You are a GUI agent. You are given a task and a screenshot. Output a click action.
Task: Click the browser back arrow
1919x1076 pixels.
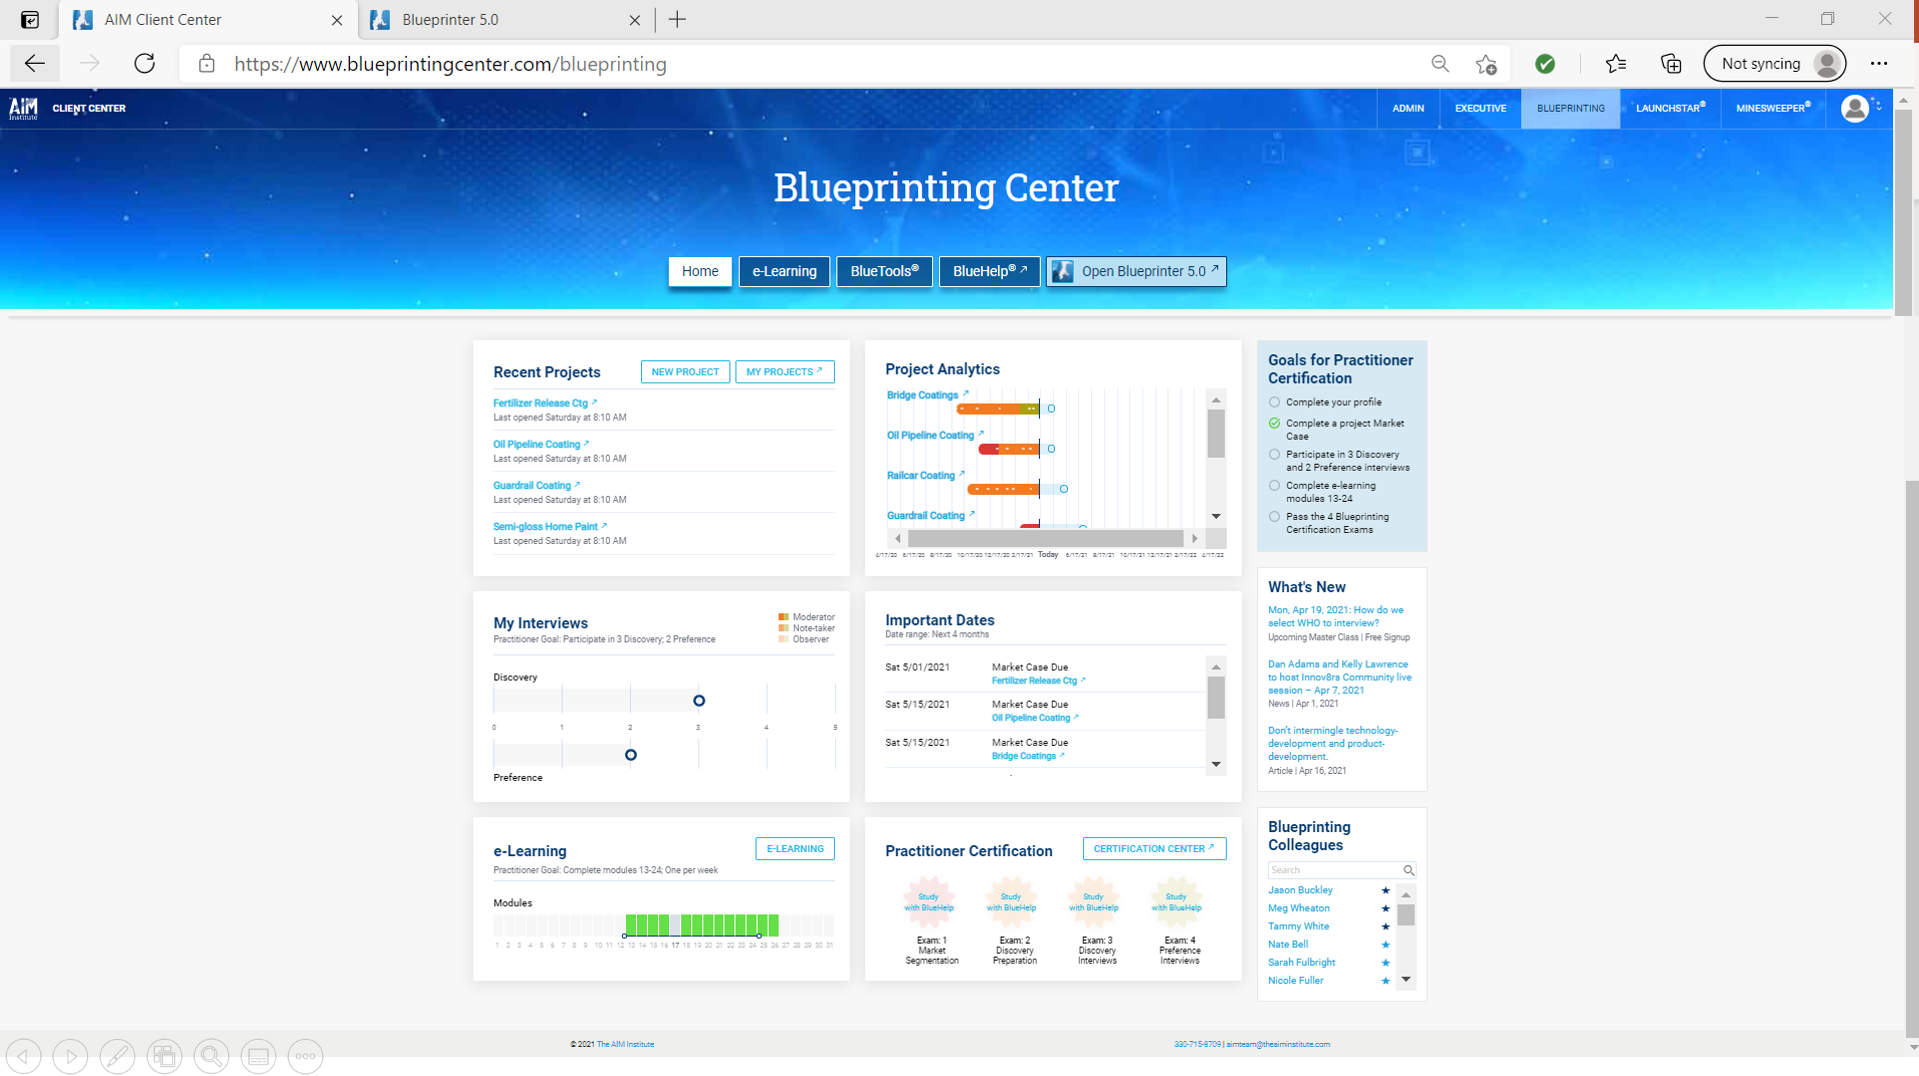(35, 64)
